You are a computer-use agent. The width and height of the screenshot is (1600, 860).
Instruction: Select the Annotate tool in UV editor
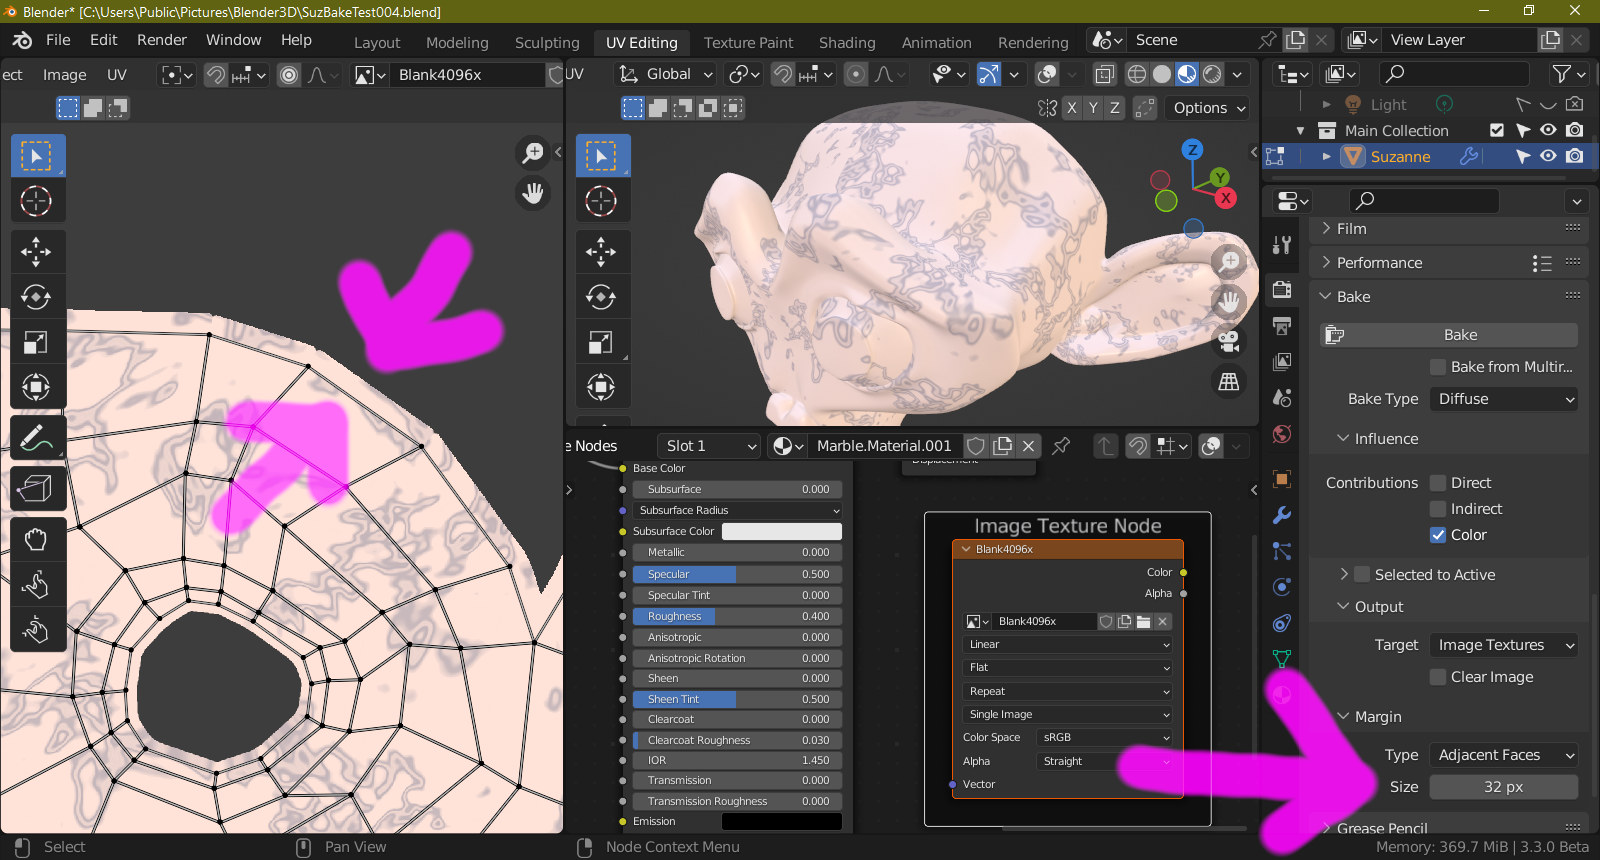click(37, 439)
